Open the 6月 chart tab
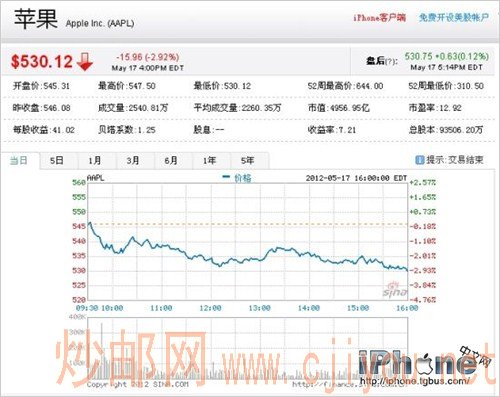This screenshot has width=500, height=397. coord(171,161)
